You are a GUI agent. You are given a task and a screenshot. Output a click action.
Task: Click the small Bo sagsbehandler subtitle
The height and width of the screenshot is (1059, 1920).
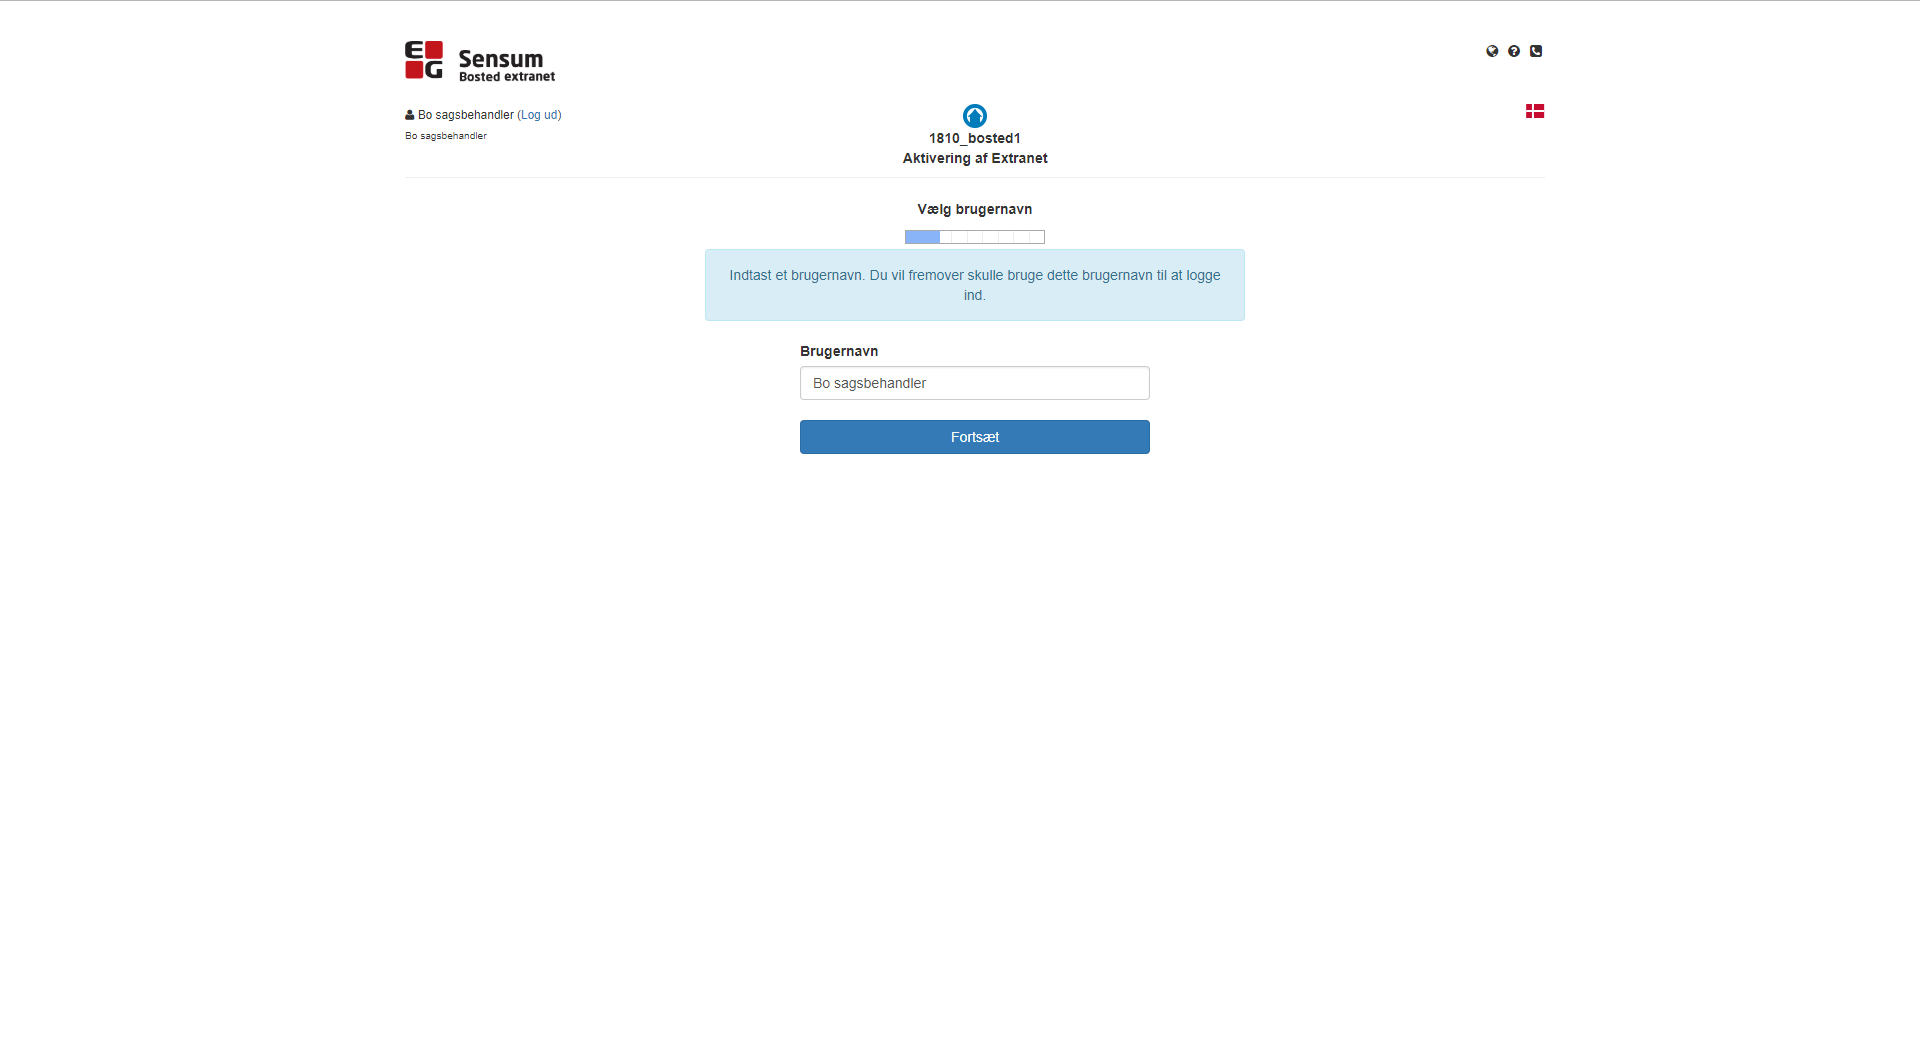click(x=446, y=136)
